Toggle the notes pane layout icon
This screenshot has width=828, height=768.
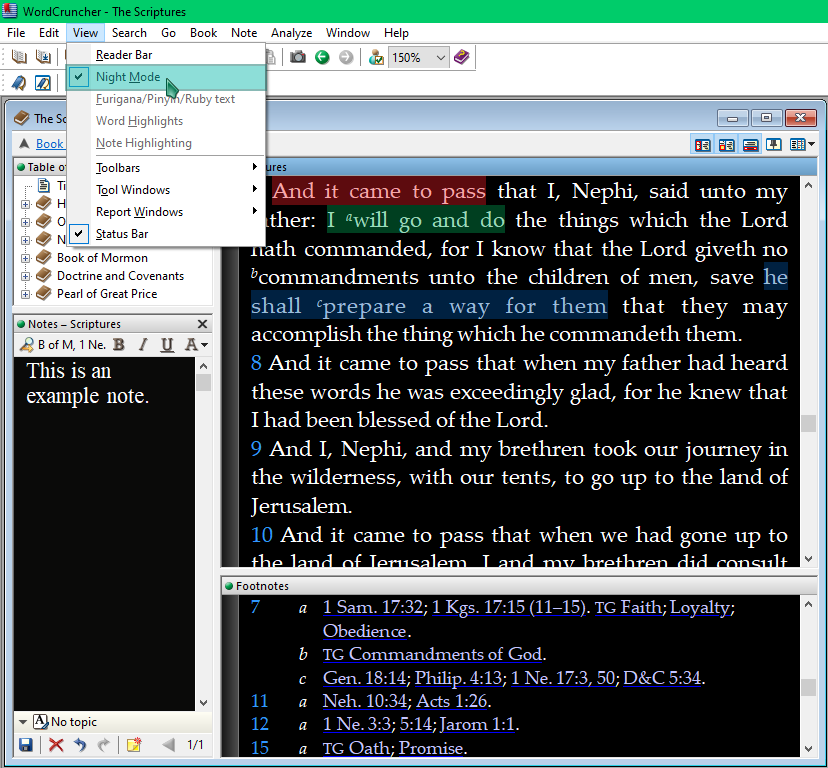[x=727, y=145]
